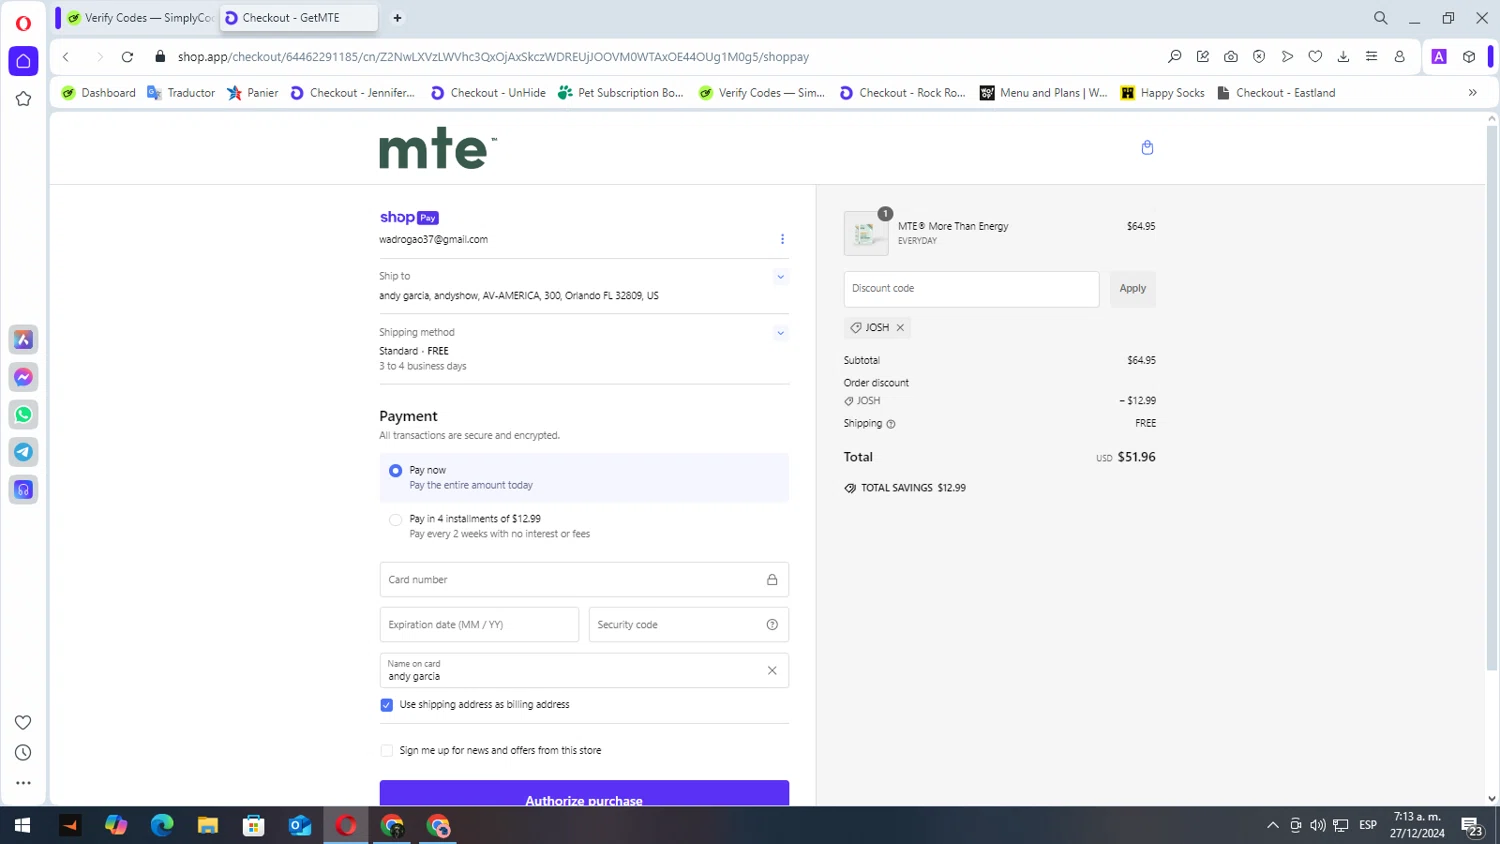
Task: Take a snapshot with camera icon
Action: (1231, 57)
